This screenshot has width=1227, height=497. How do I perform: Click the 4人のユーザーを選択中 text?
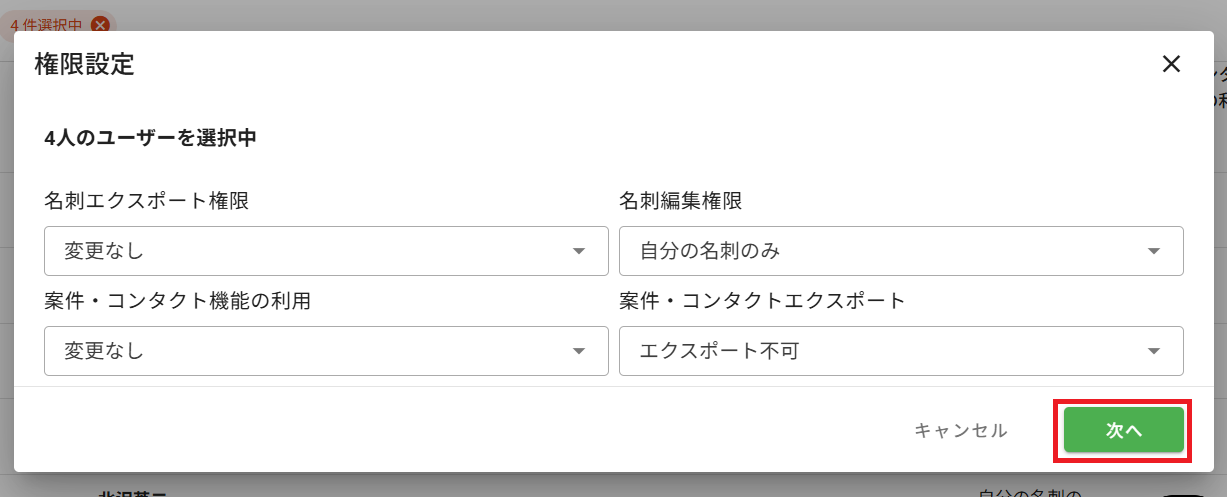(x=151, y=138)
